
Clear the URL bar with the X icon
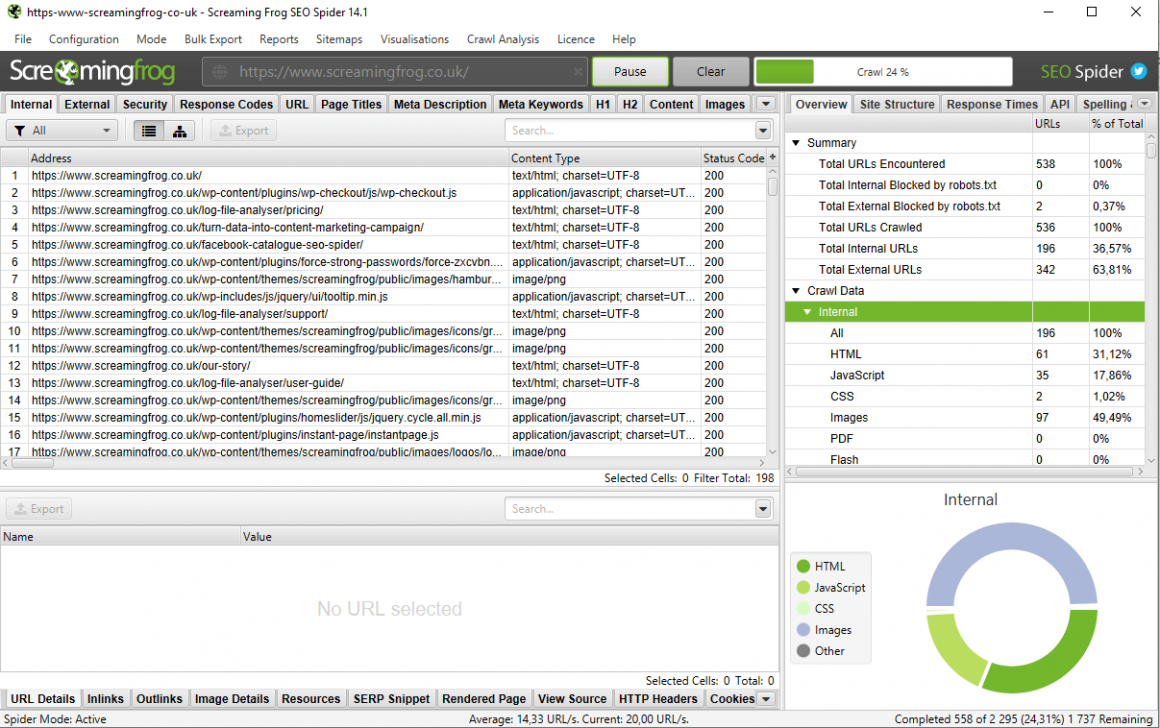(x=578, y=72)
